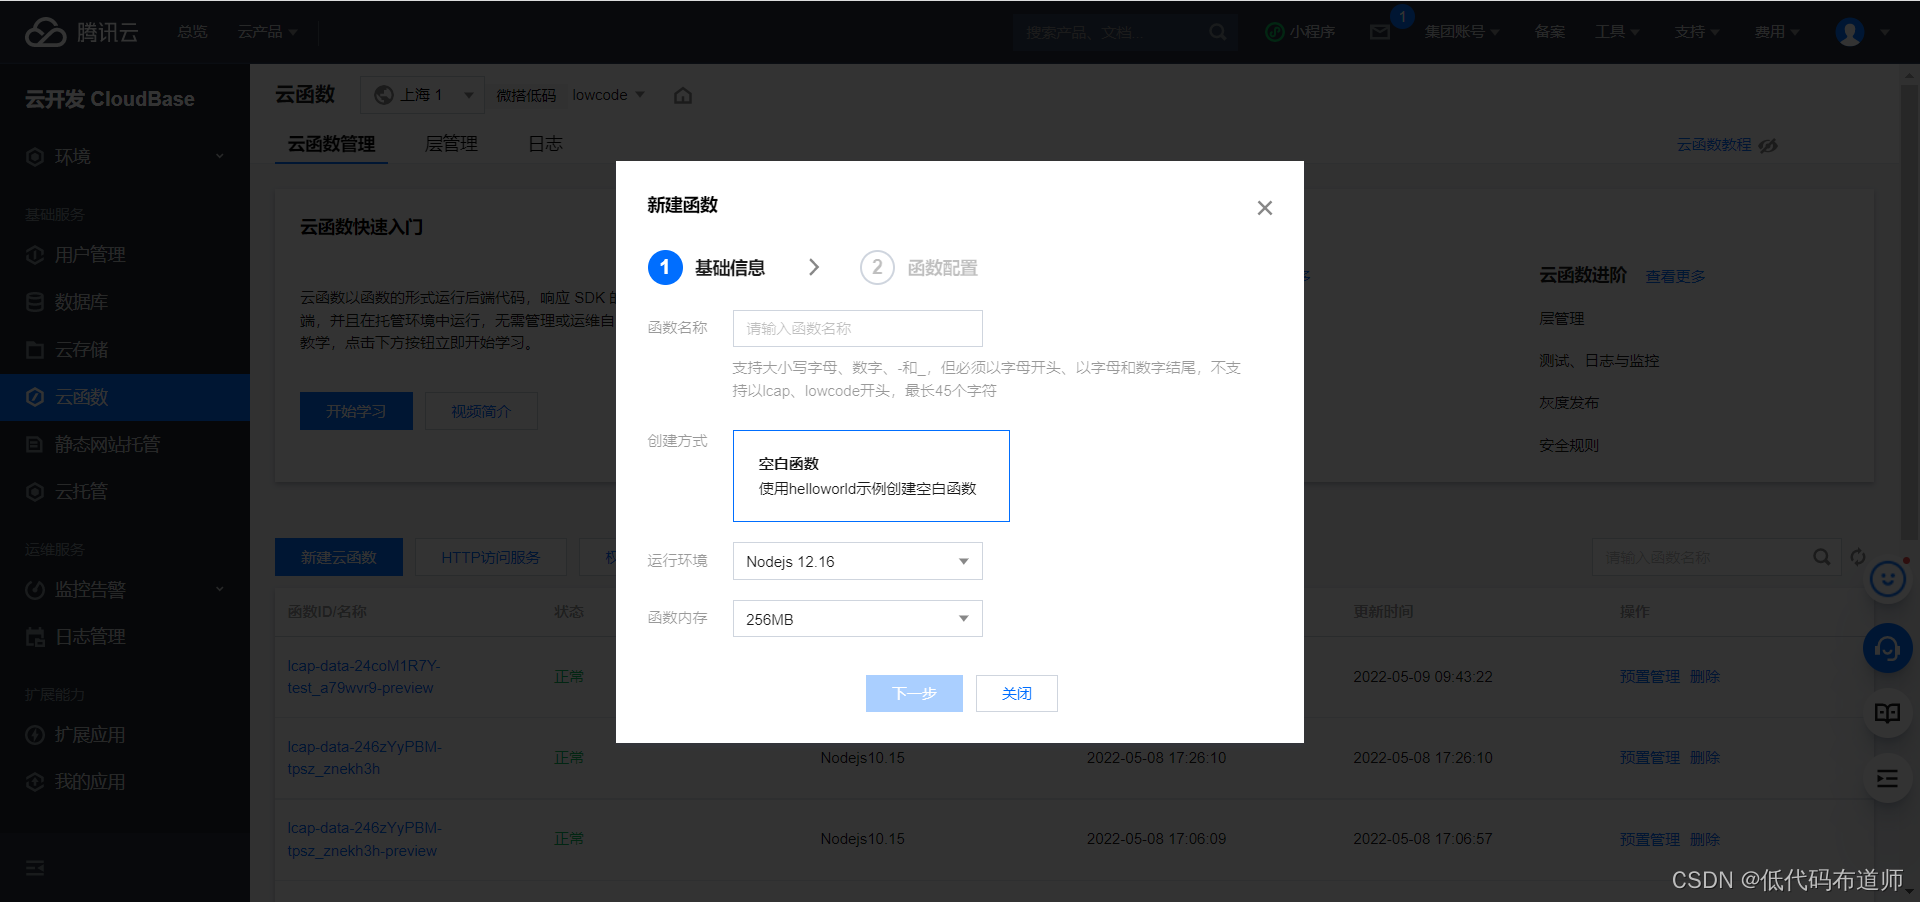1920x902 pixels.
Task: Open 小程序 in top navigation
Action: [x=1300, y=32]
